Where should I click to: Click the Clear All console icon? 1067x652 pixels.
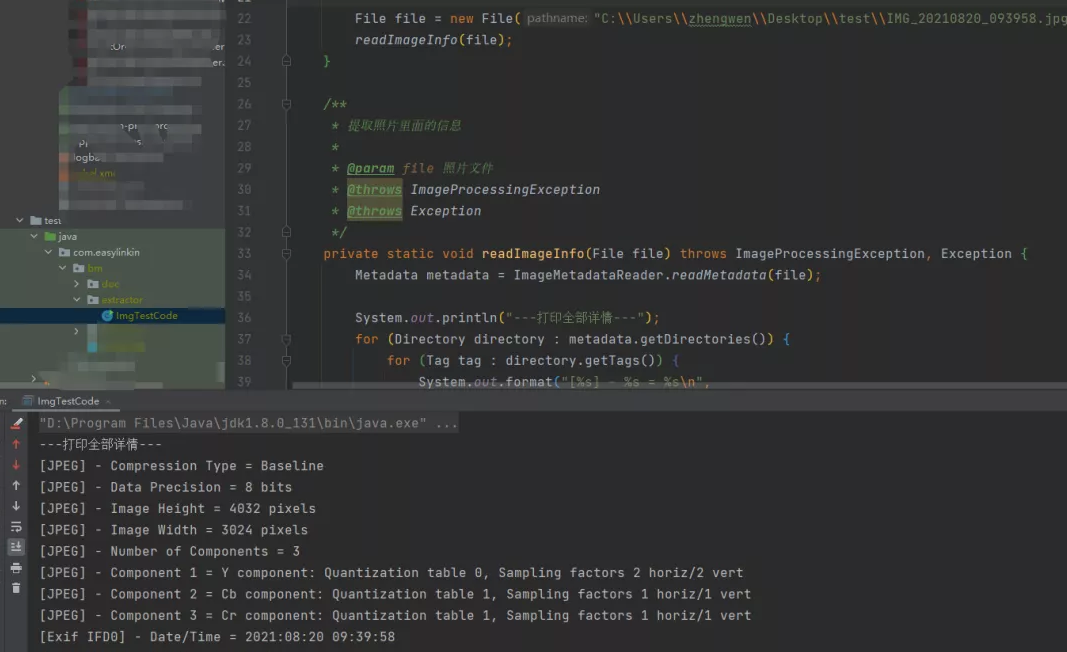click(x=16, y=423)
